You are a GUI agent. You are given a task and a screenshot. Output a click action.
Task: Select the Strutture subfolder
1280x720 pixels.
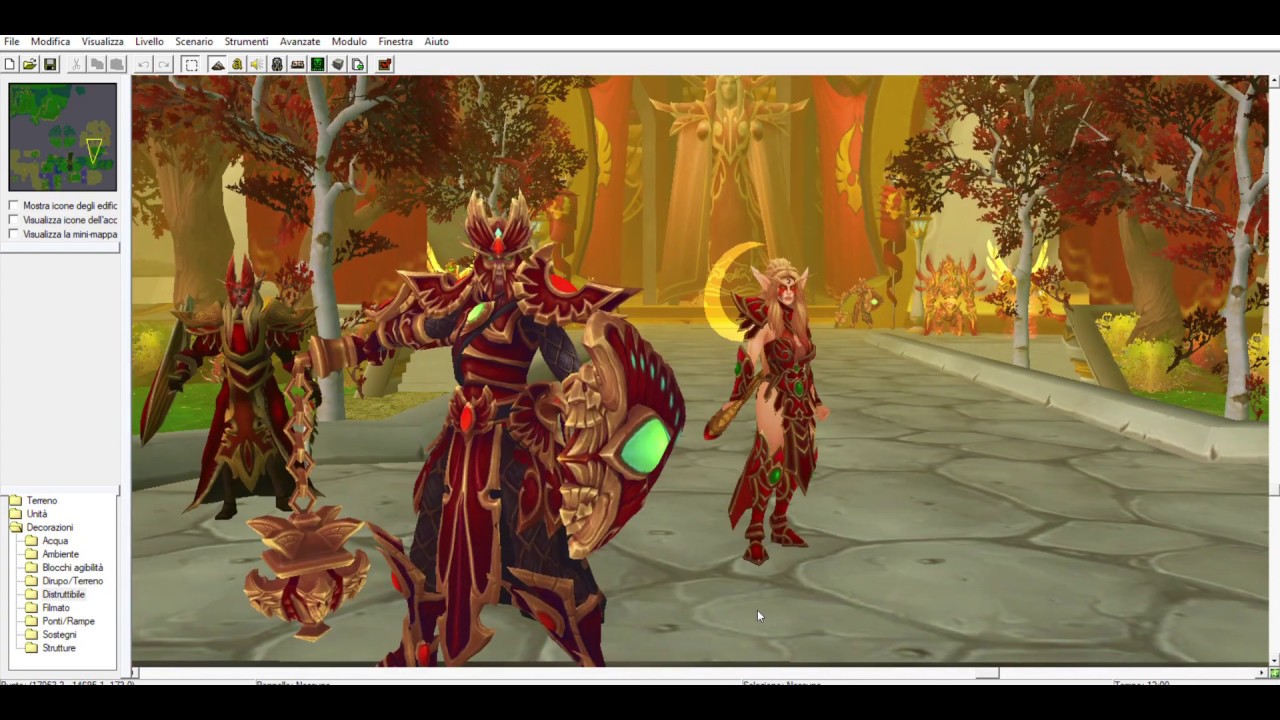coord(58,648)
